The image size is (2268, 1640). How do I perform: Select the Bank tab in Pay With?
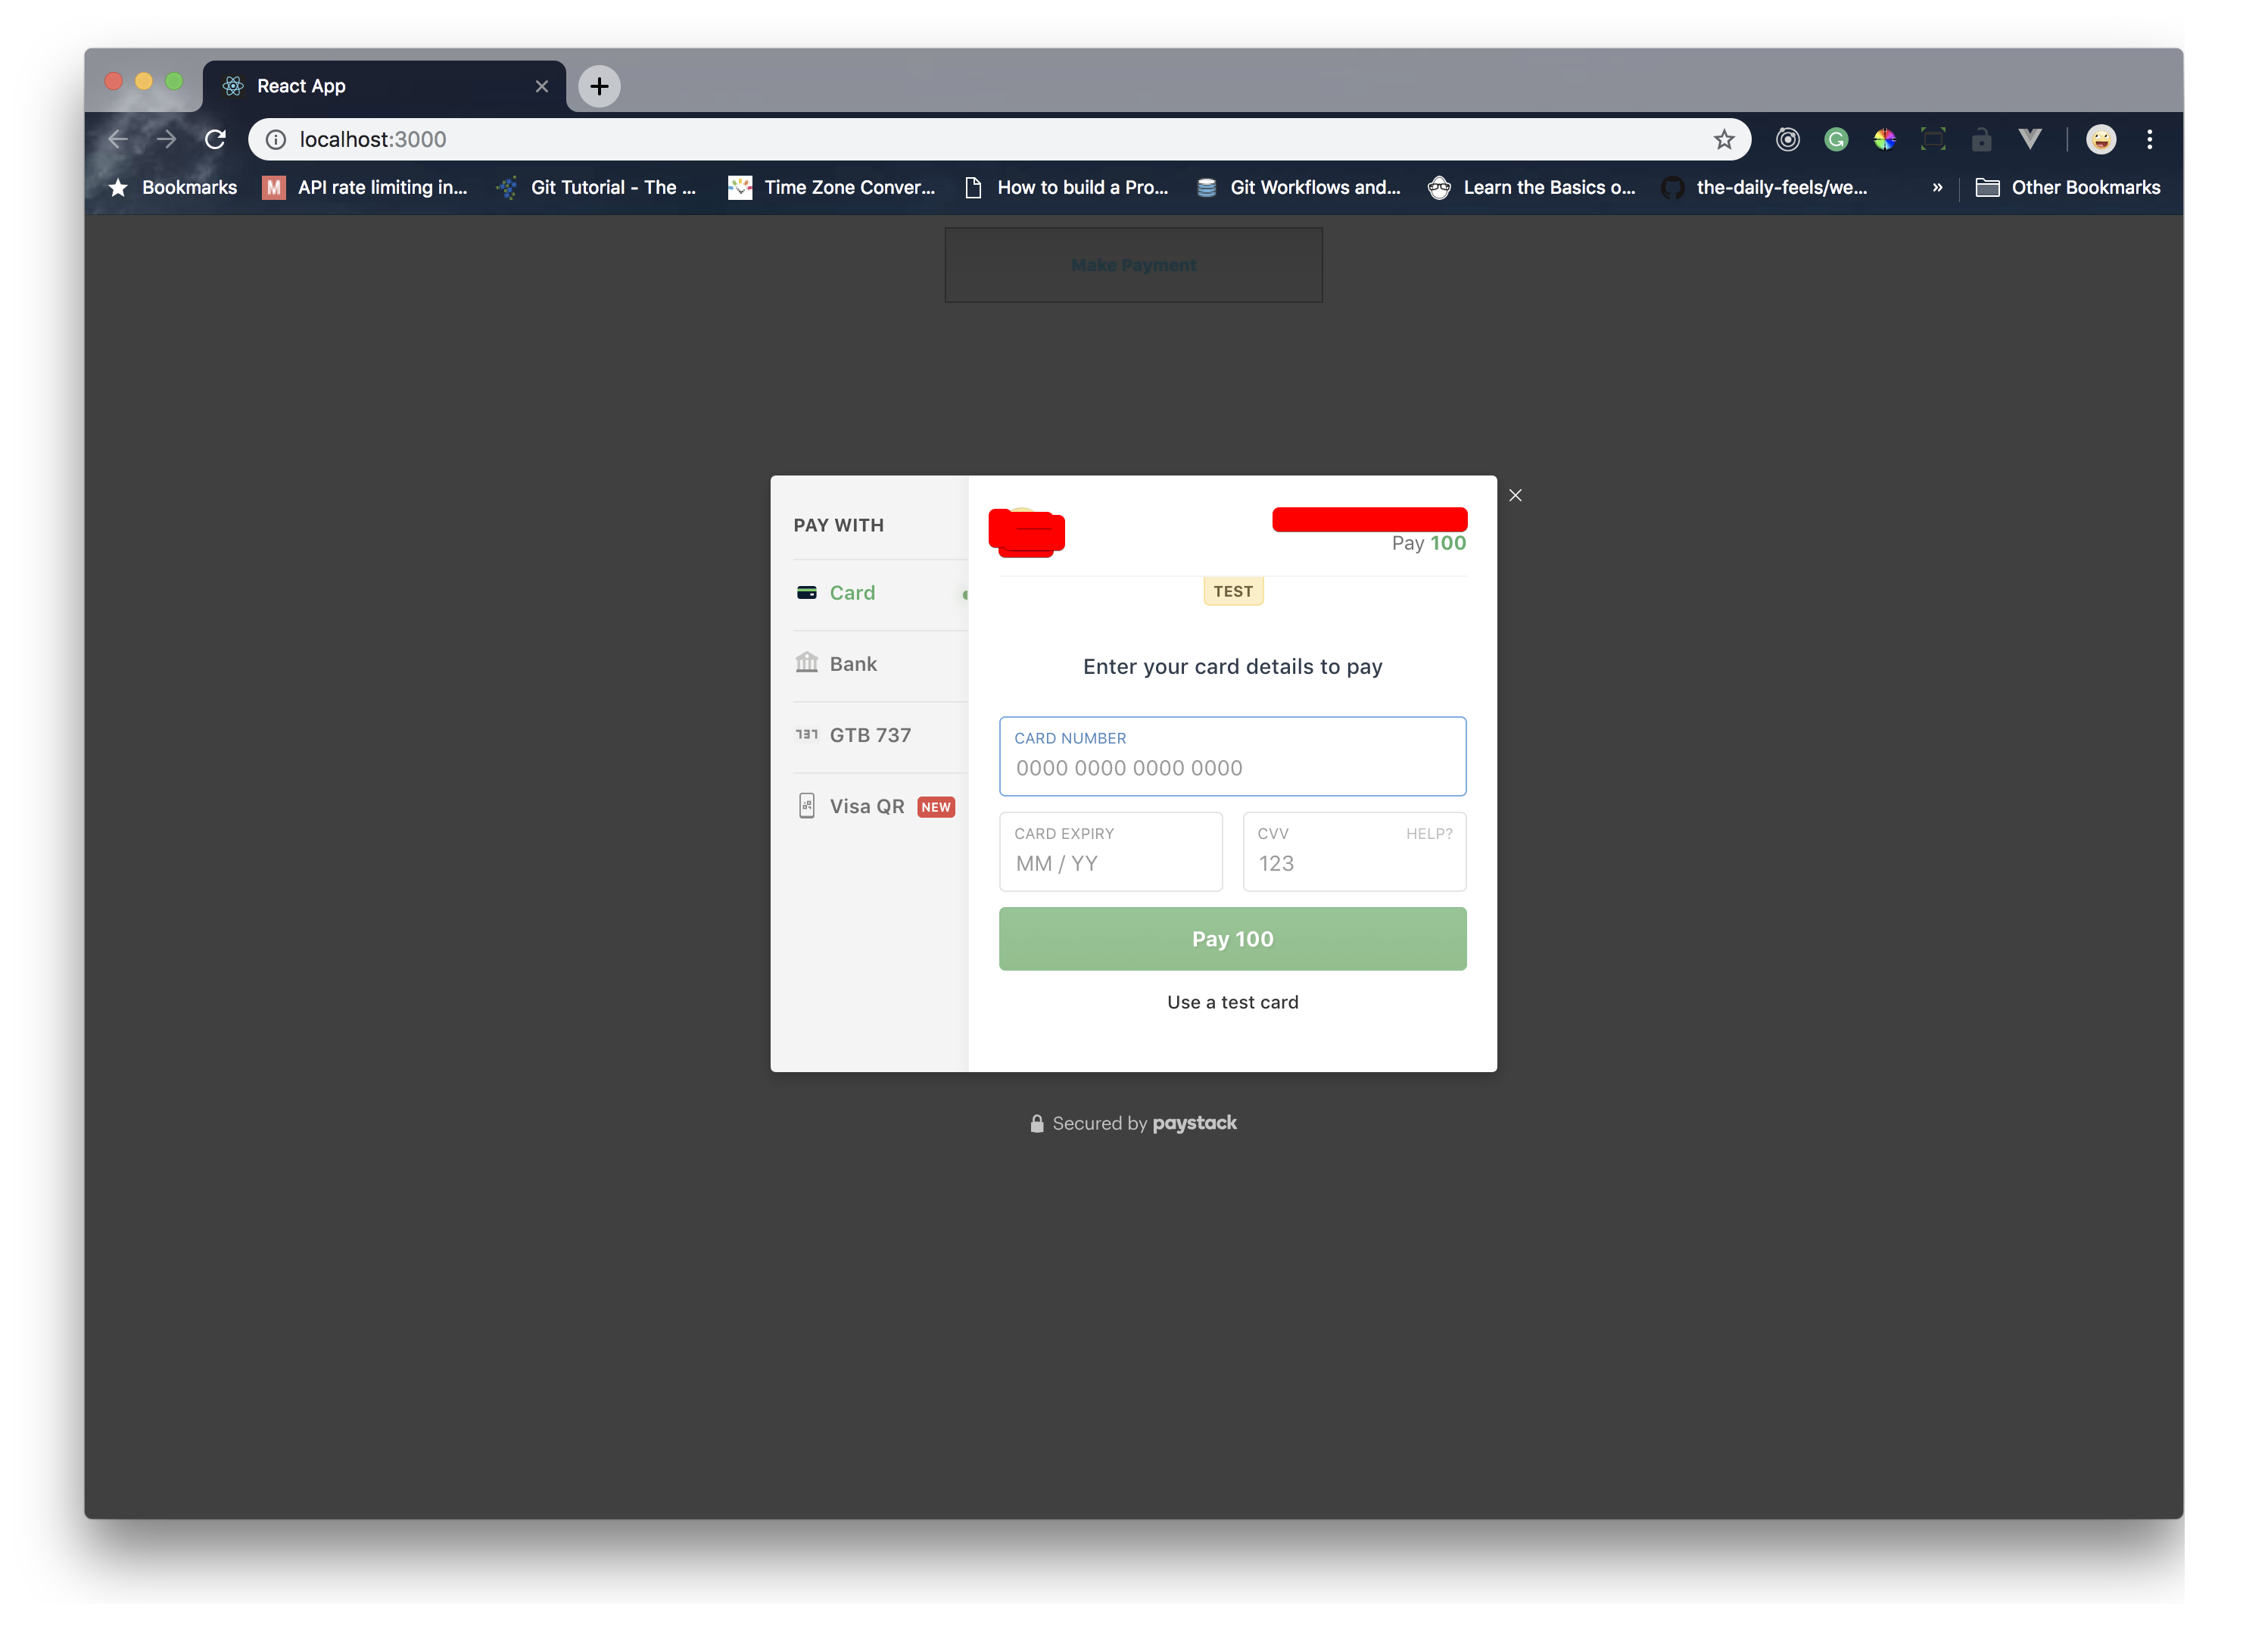854,663
